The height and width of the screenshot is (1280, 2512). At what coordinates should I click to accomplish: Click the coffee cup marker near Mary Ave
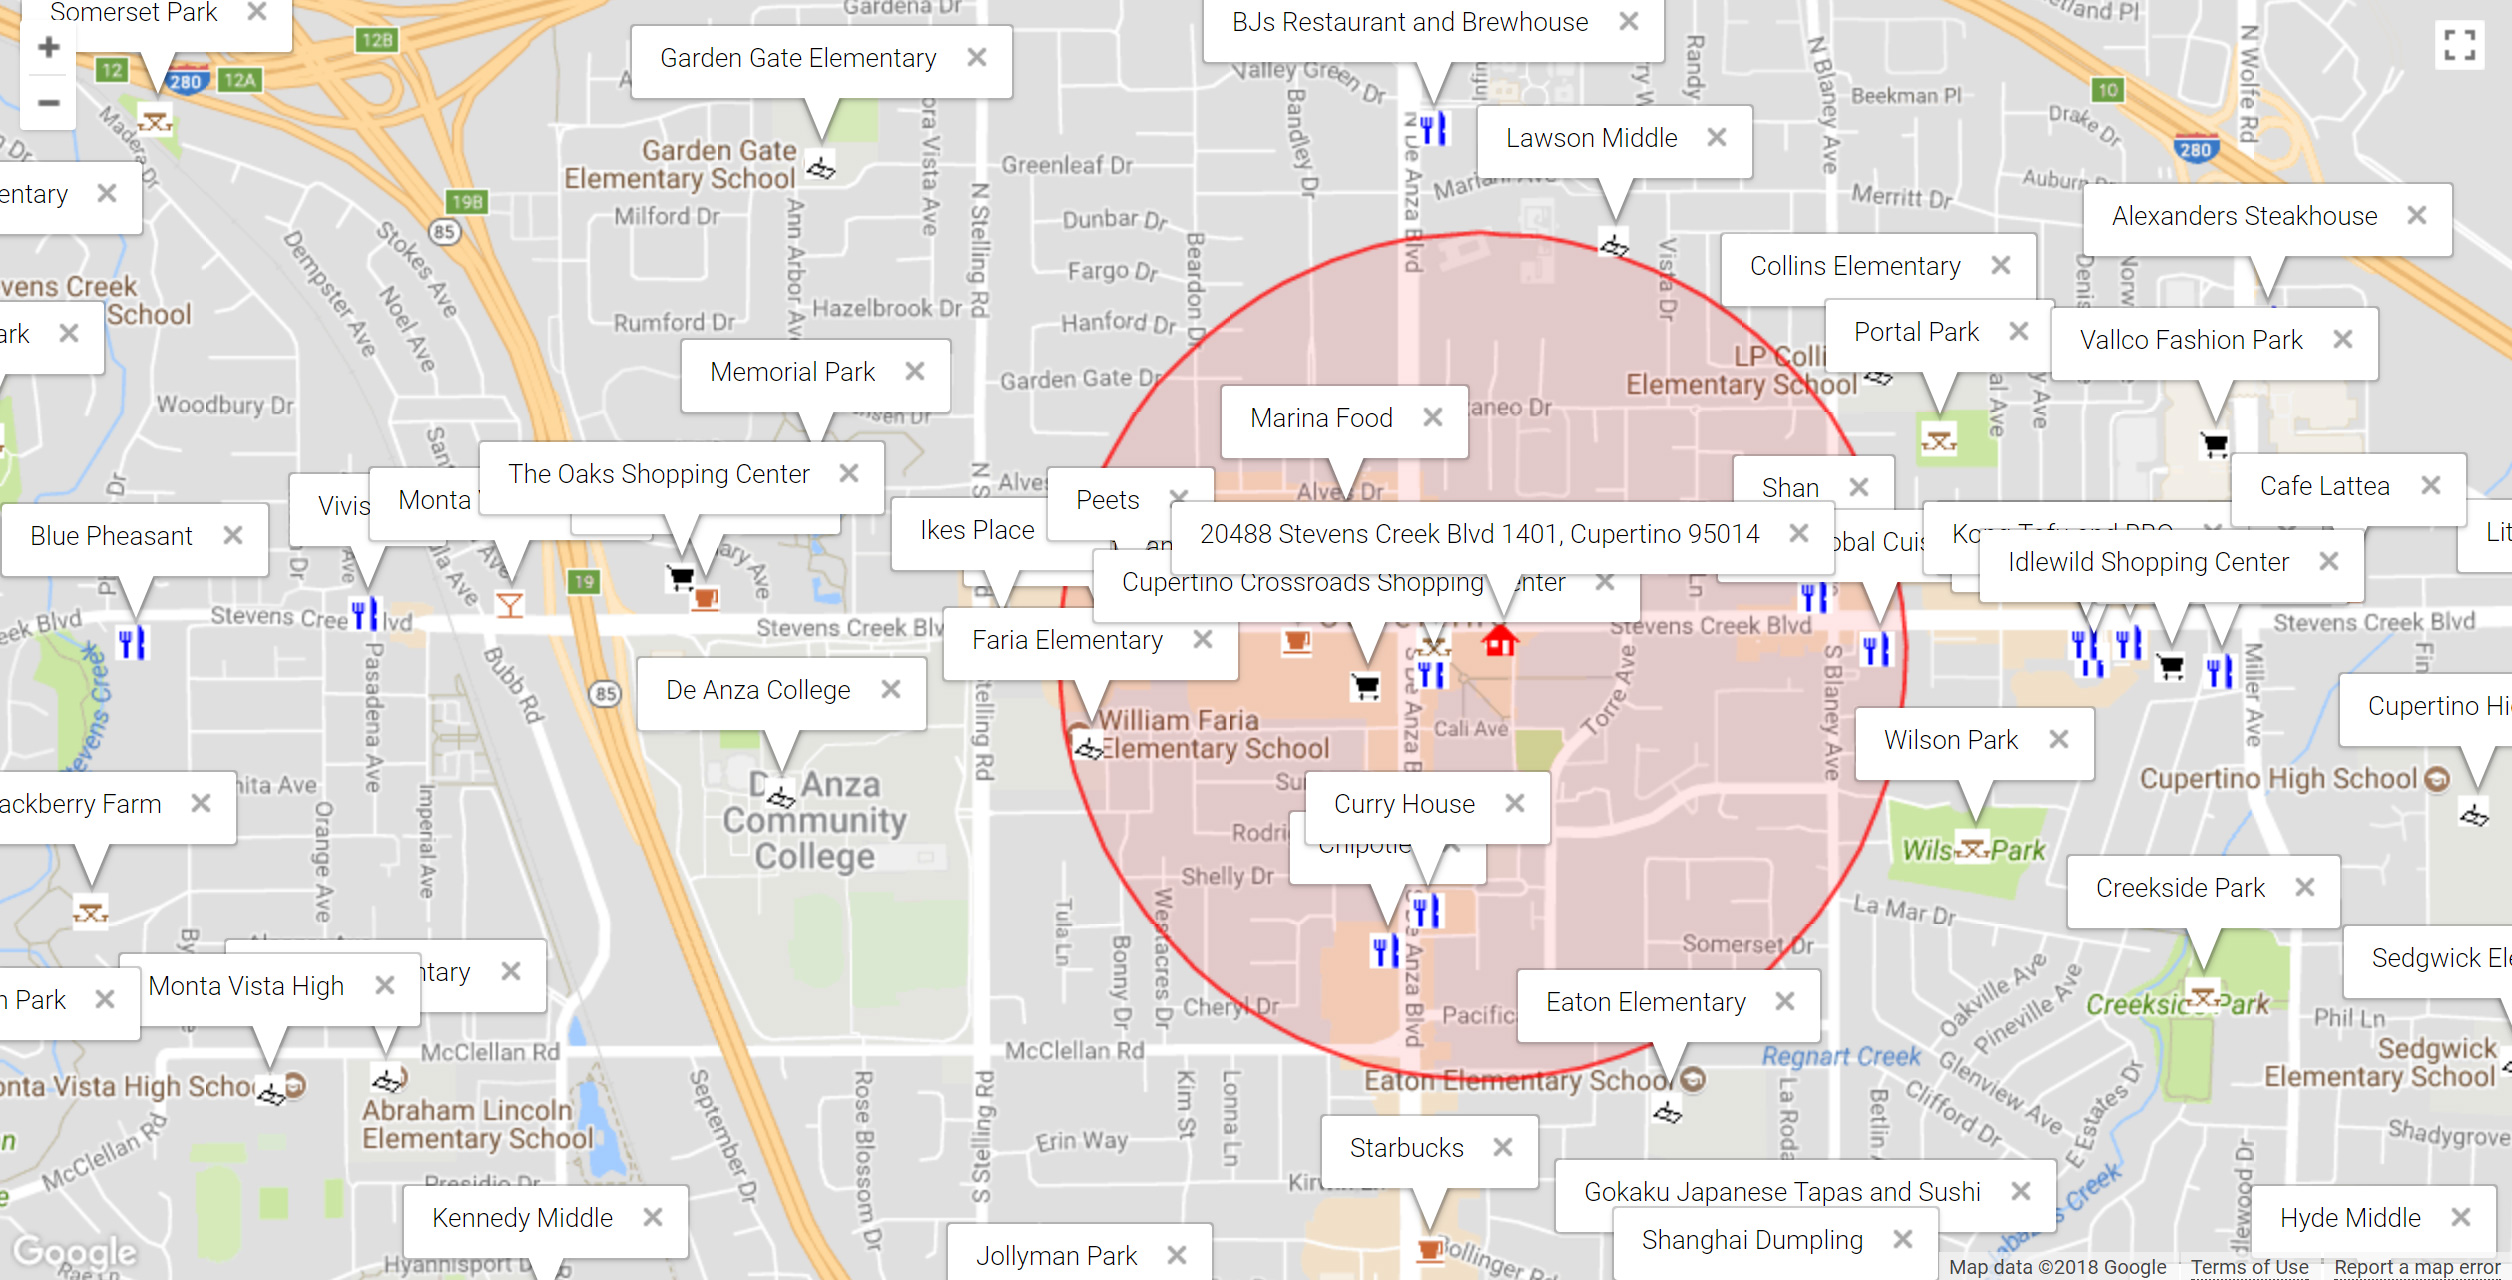tap(705, 598)
